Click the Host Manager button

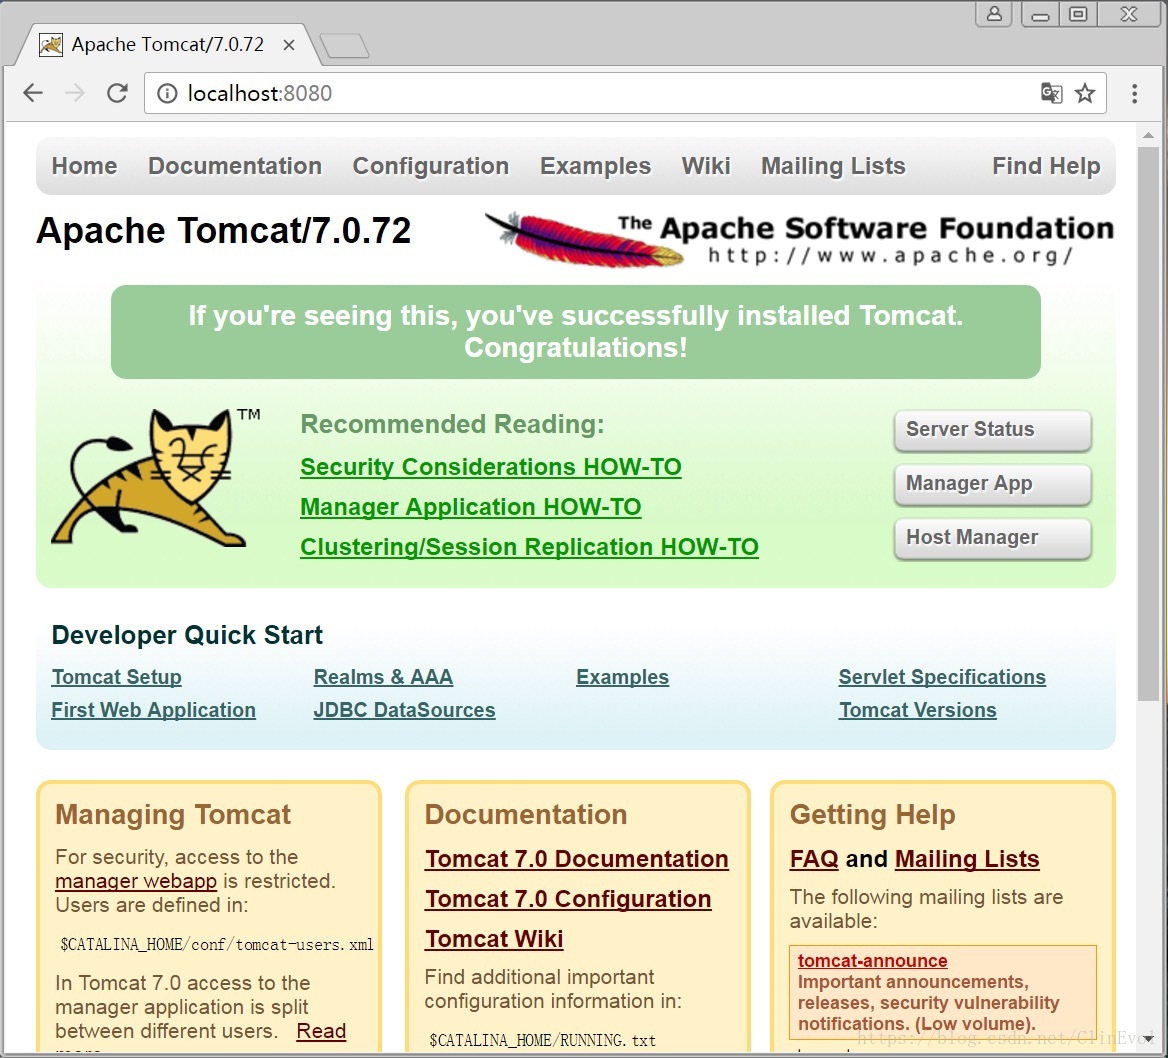(x=992, y=538)
